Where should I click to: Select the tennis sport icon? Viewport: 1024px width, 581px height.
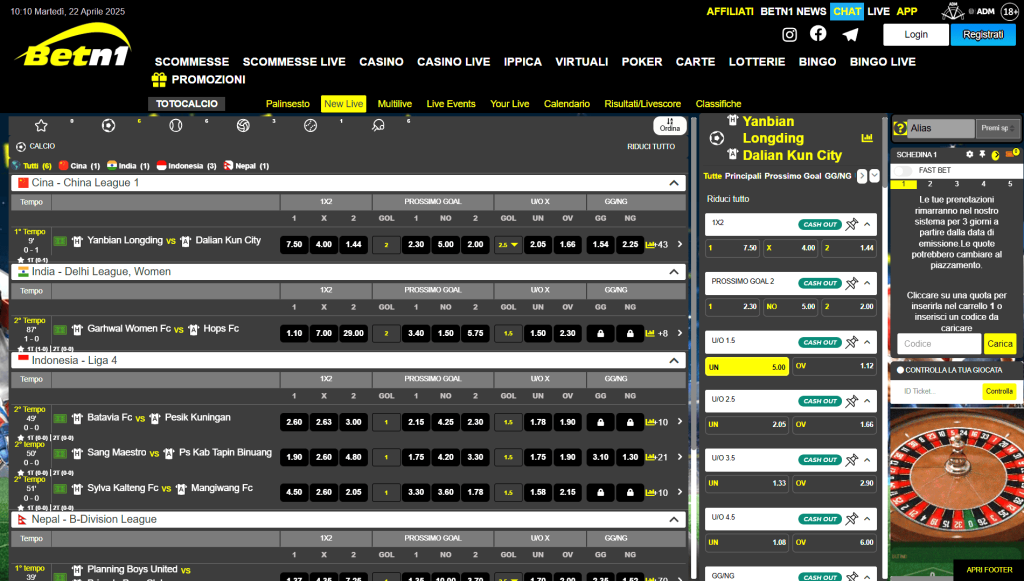point(178,125)
